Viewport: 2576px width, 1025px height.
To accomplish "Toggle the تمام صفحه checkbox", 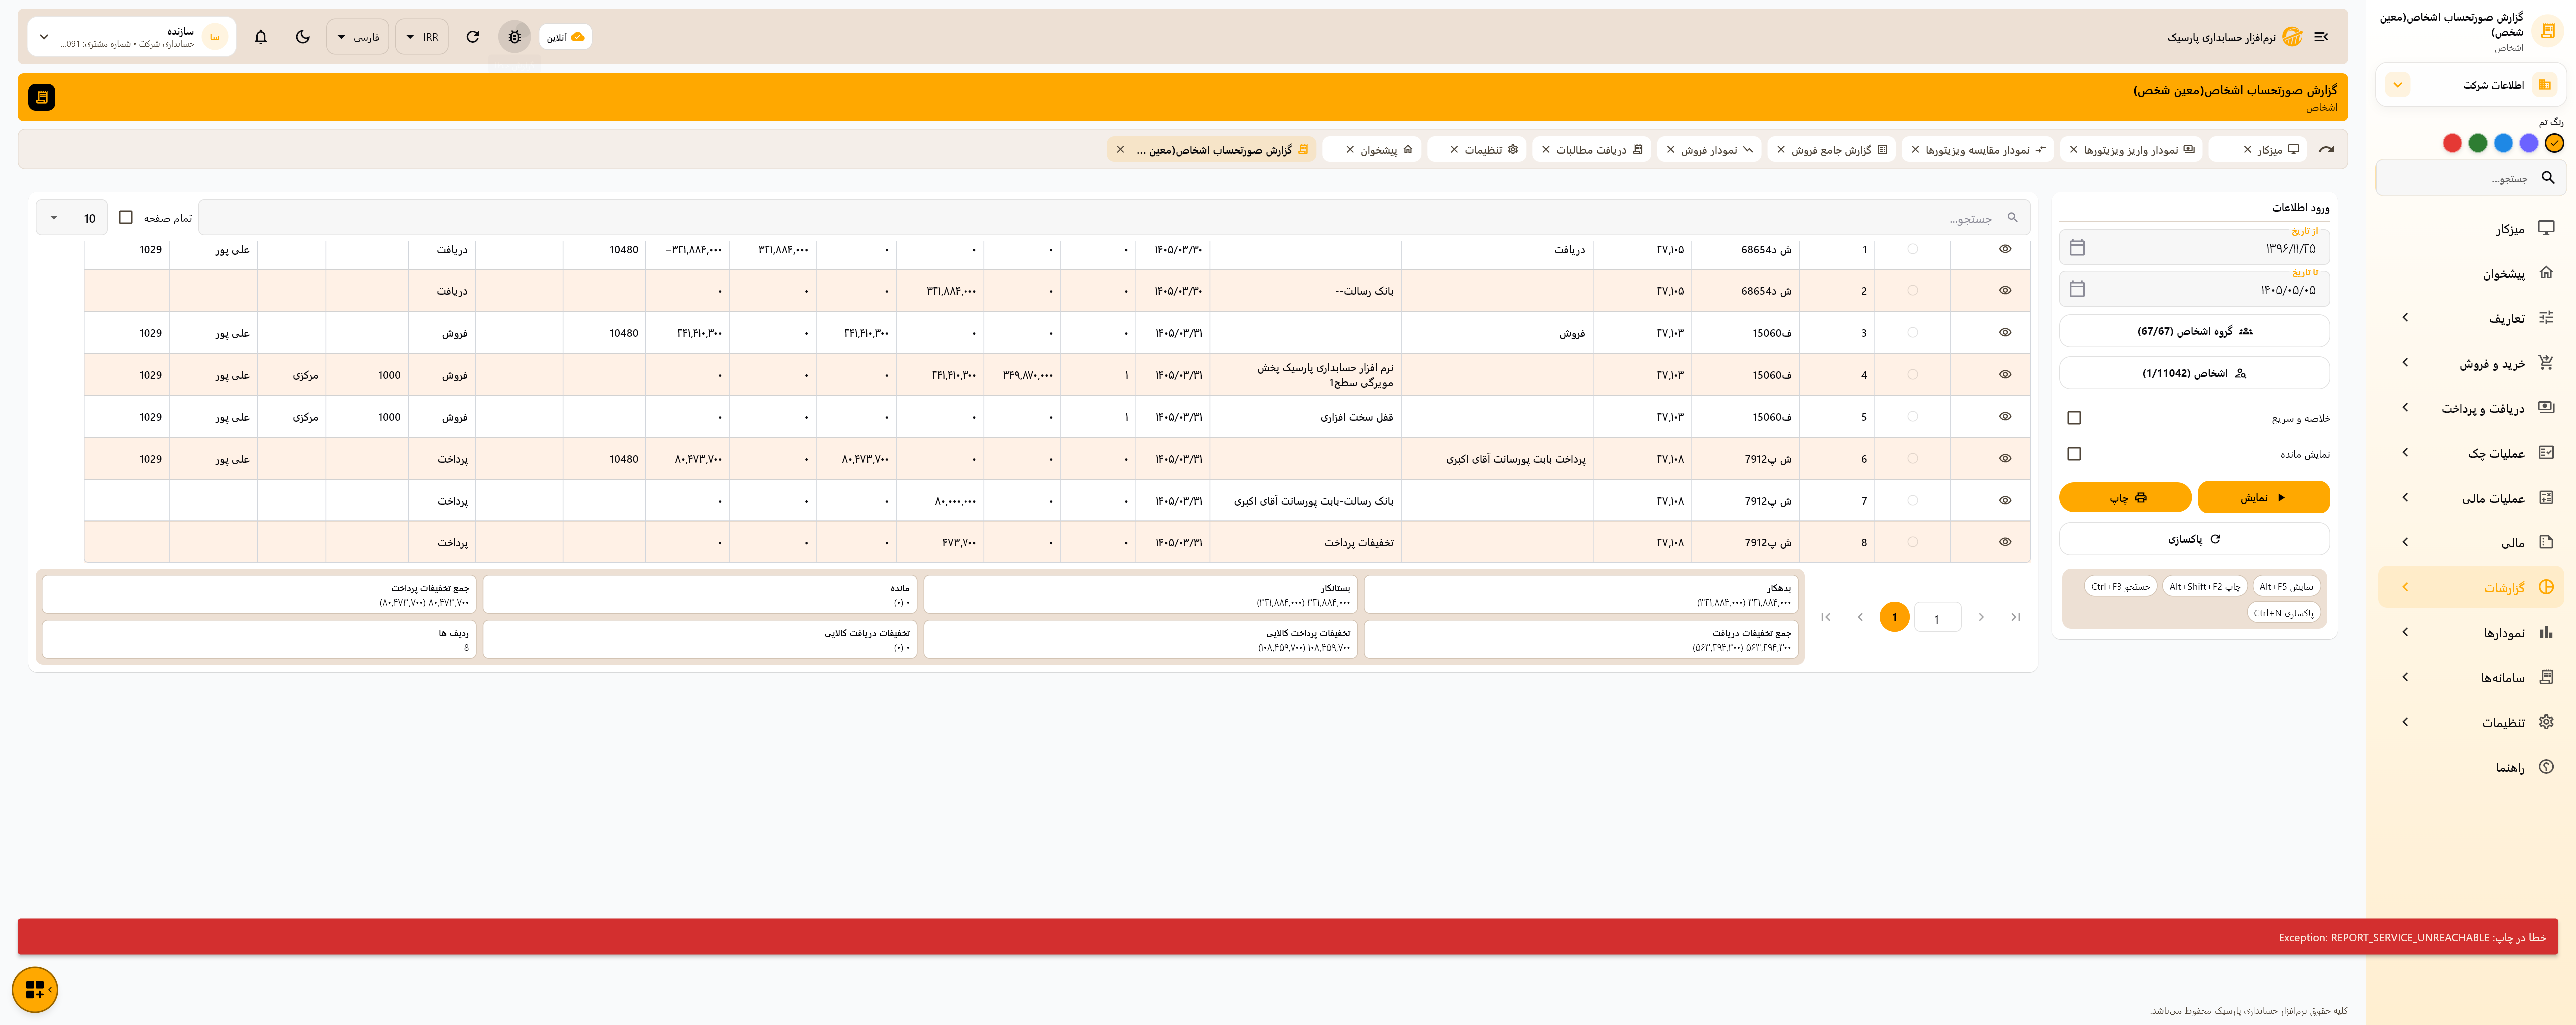I will click(126, 217).
